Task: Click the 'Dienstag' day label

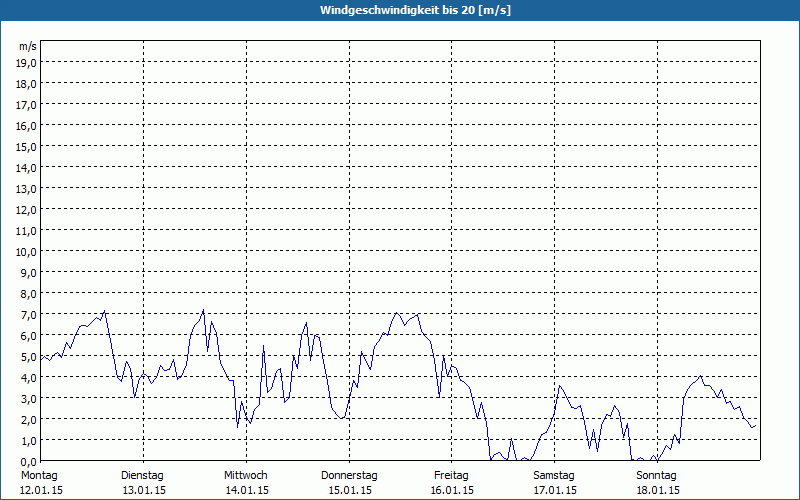Action: (142, 476)
